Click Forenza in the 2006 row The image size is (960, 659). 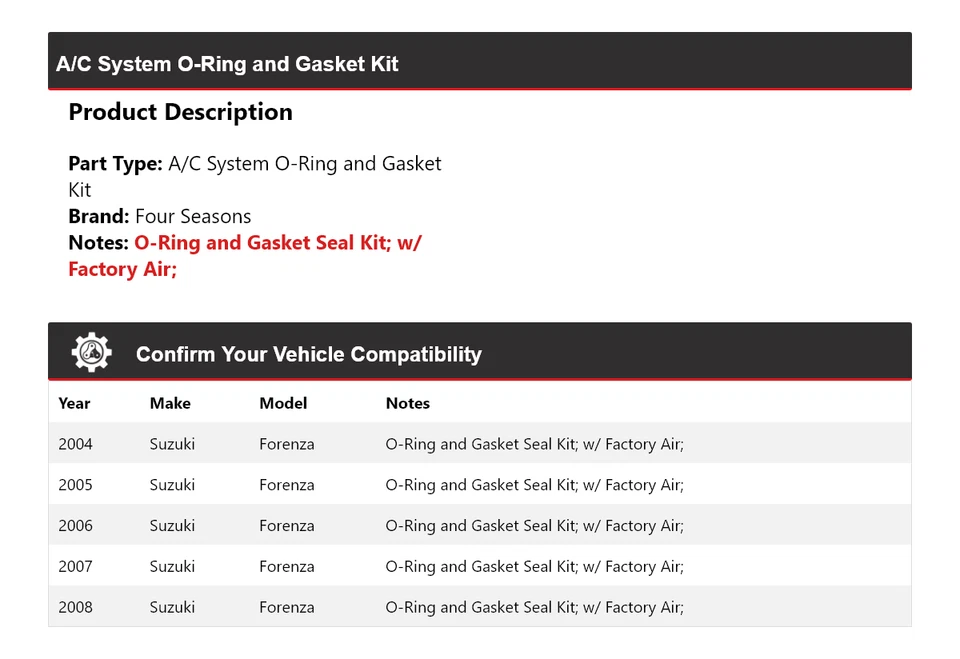[286, 526]
